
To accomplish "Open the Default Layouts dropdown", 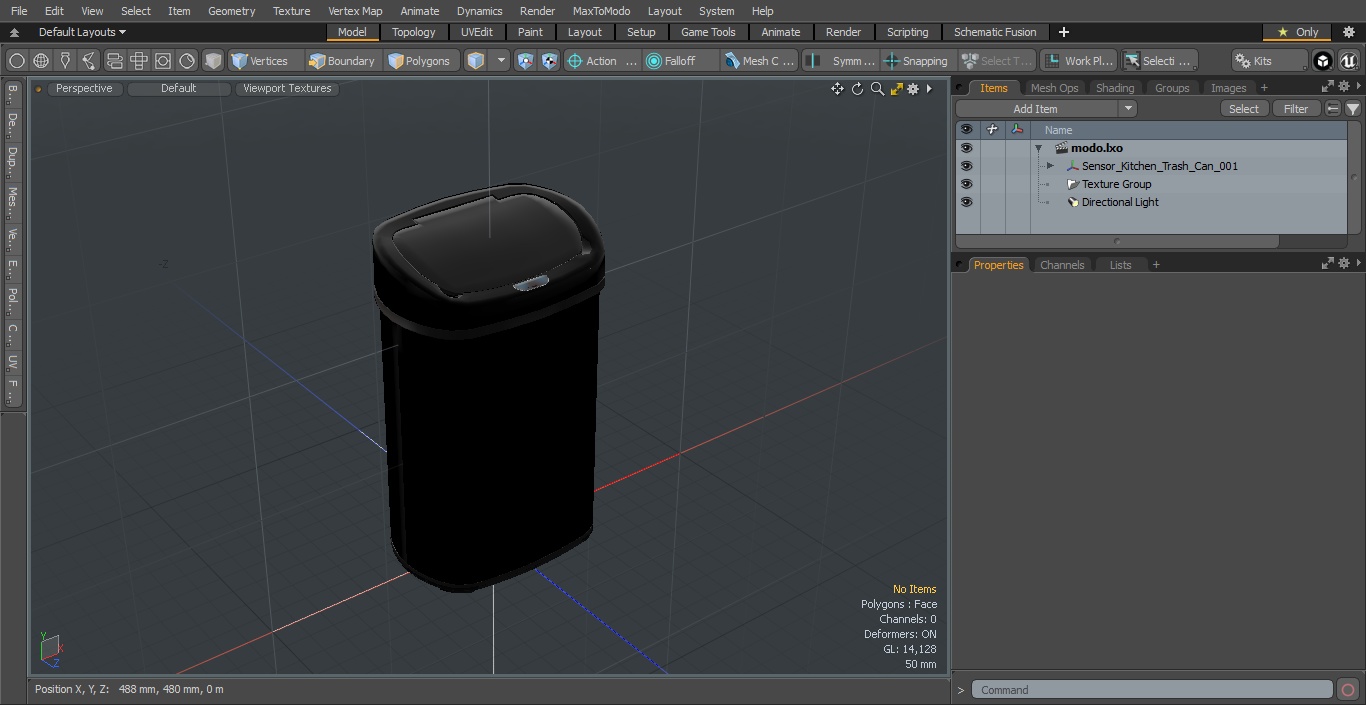I will click(82, 32).
